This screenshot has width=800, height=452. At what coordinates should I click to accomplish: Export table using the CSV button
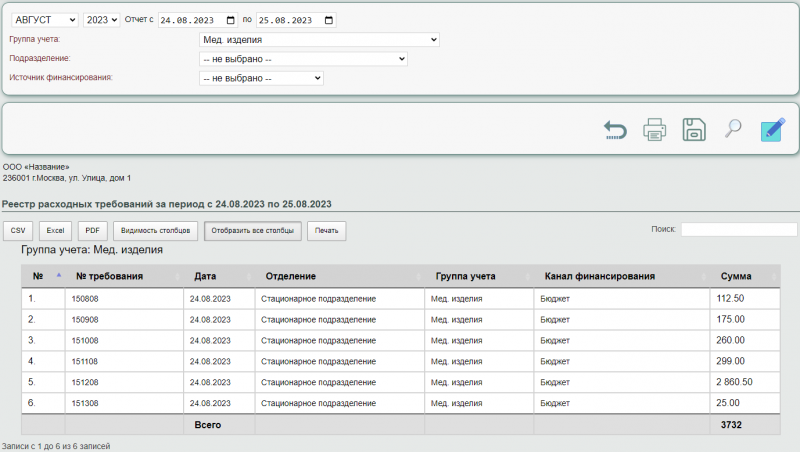coord(18,231)
